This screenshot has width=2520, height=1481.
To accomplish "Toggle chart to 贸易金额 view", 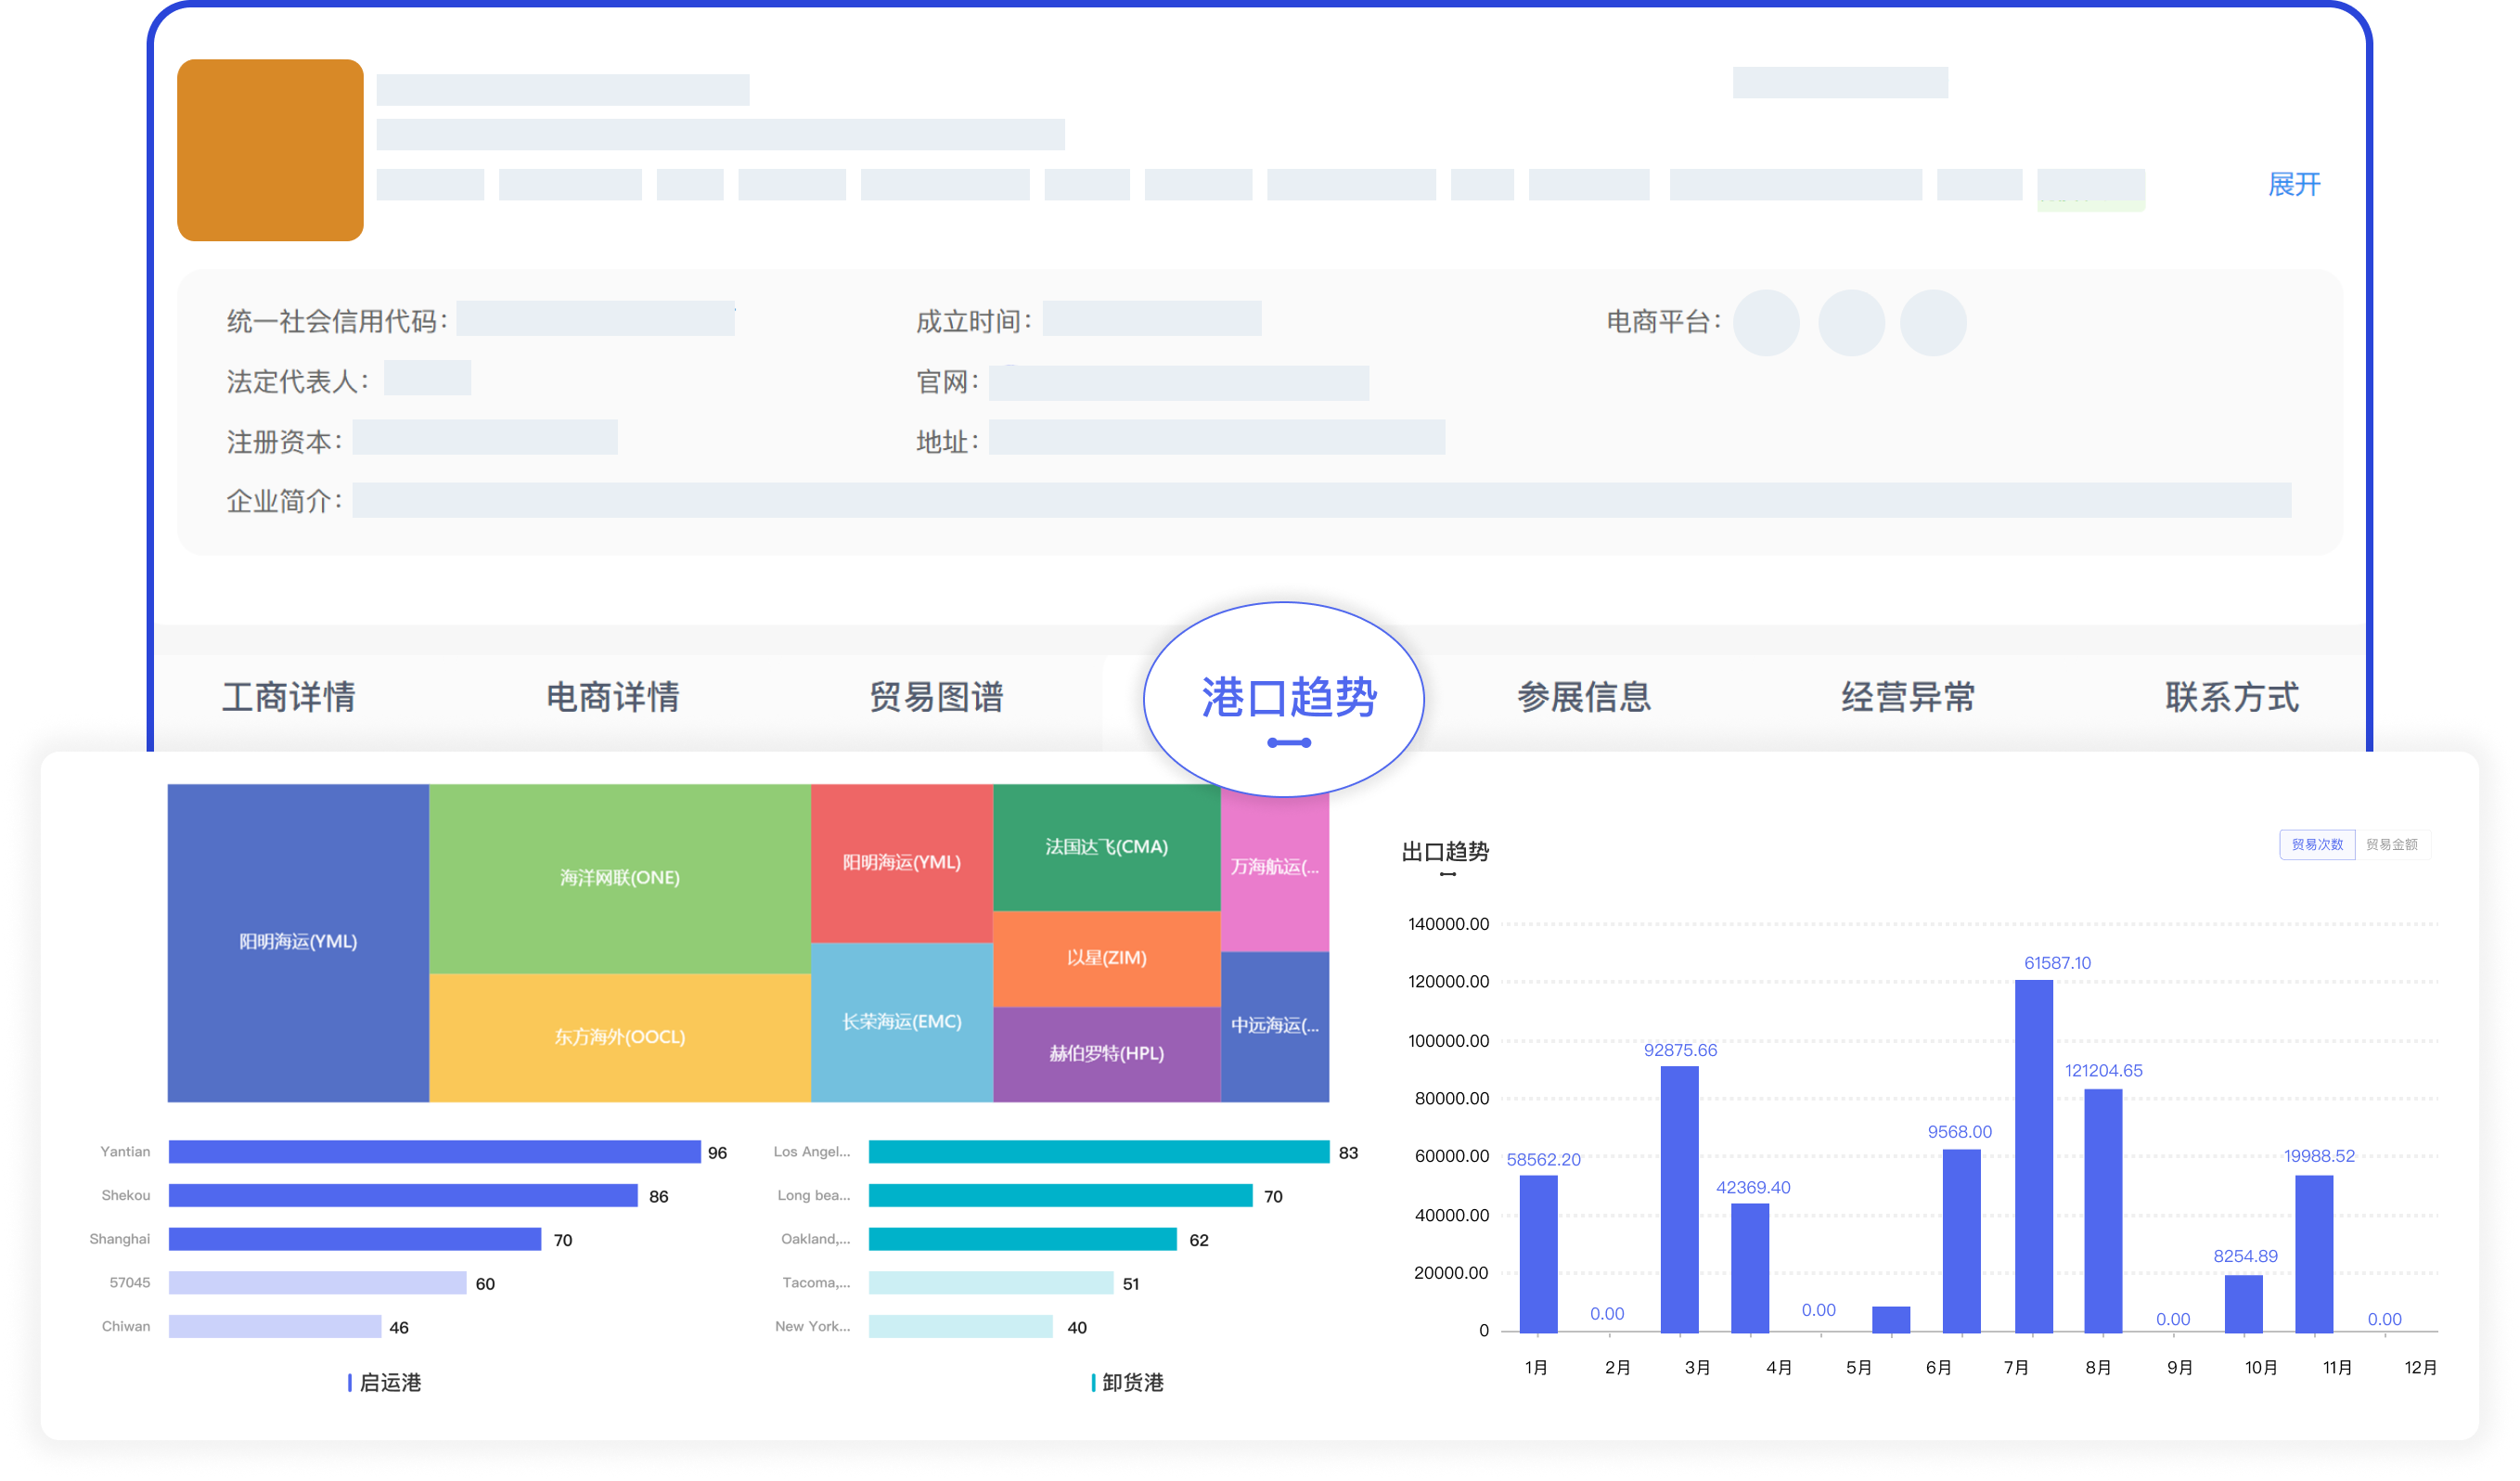I will pyautogui.click(x=2392, y=844).
